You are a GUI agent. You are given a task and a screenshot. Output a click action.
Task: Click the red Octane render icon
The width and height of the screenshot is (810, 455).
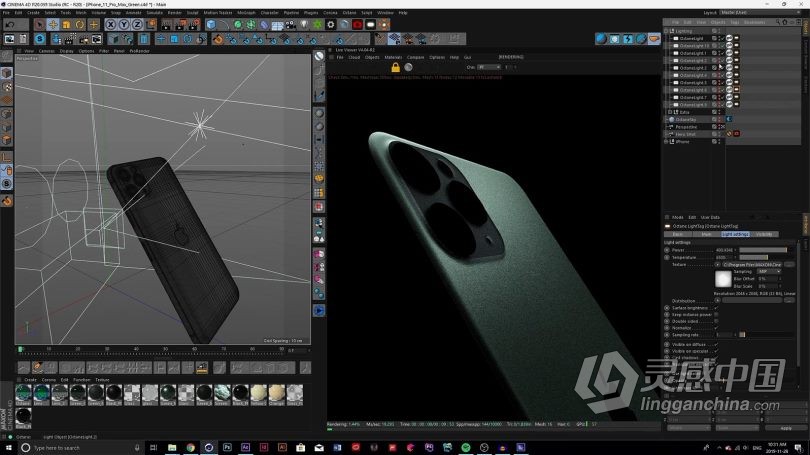click(357, 24)
